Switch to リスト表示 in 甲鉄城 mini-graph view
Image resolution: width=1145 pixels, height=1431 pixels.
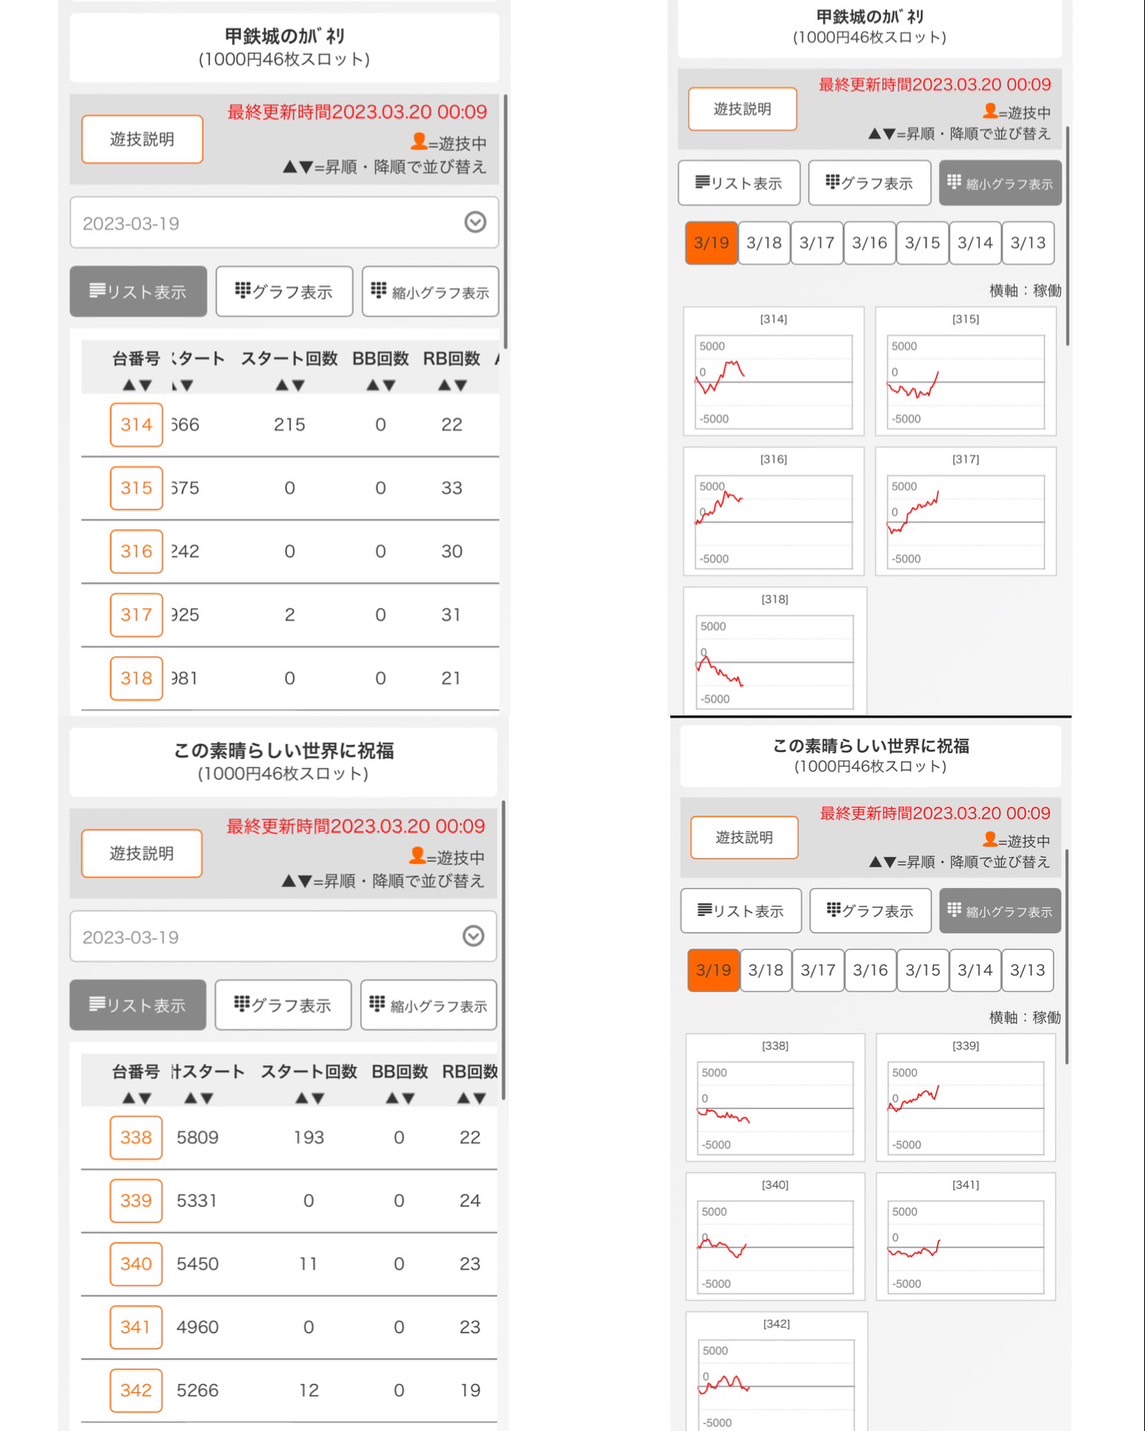[739, 183]
